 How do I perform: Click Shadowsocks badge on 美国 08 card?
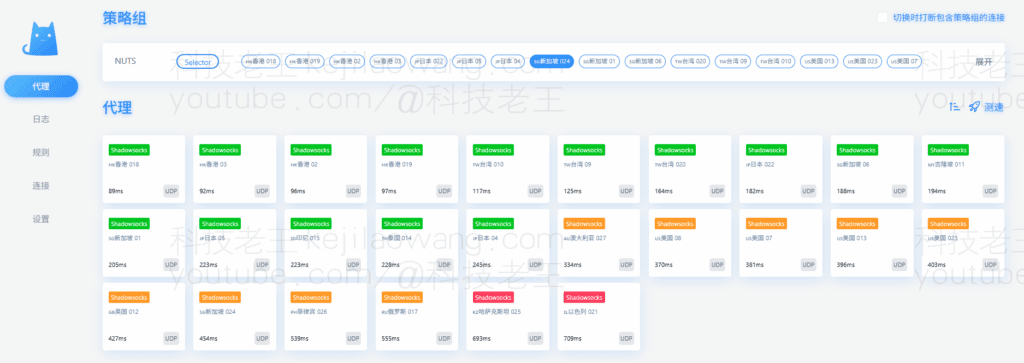[x=675, y=224]
